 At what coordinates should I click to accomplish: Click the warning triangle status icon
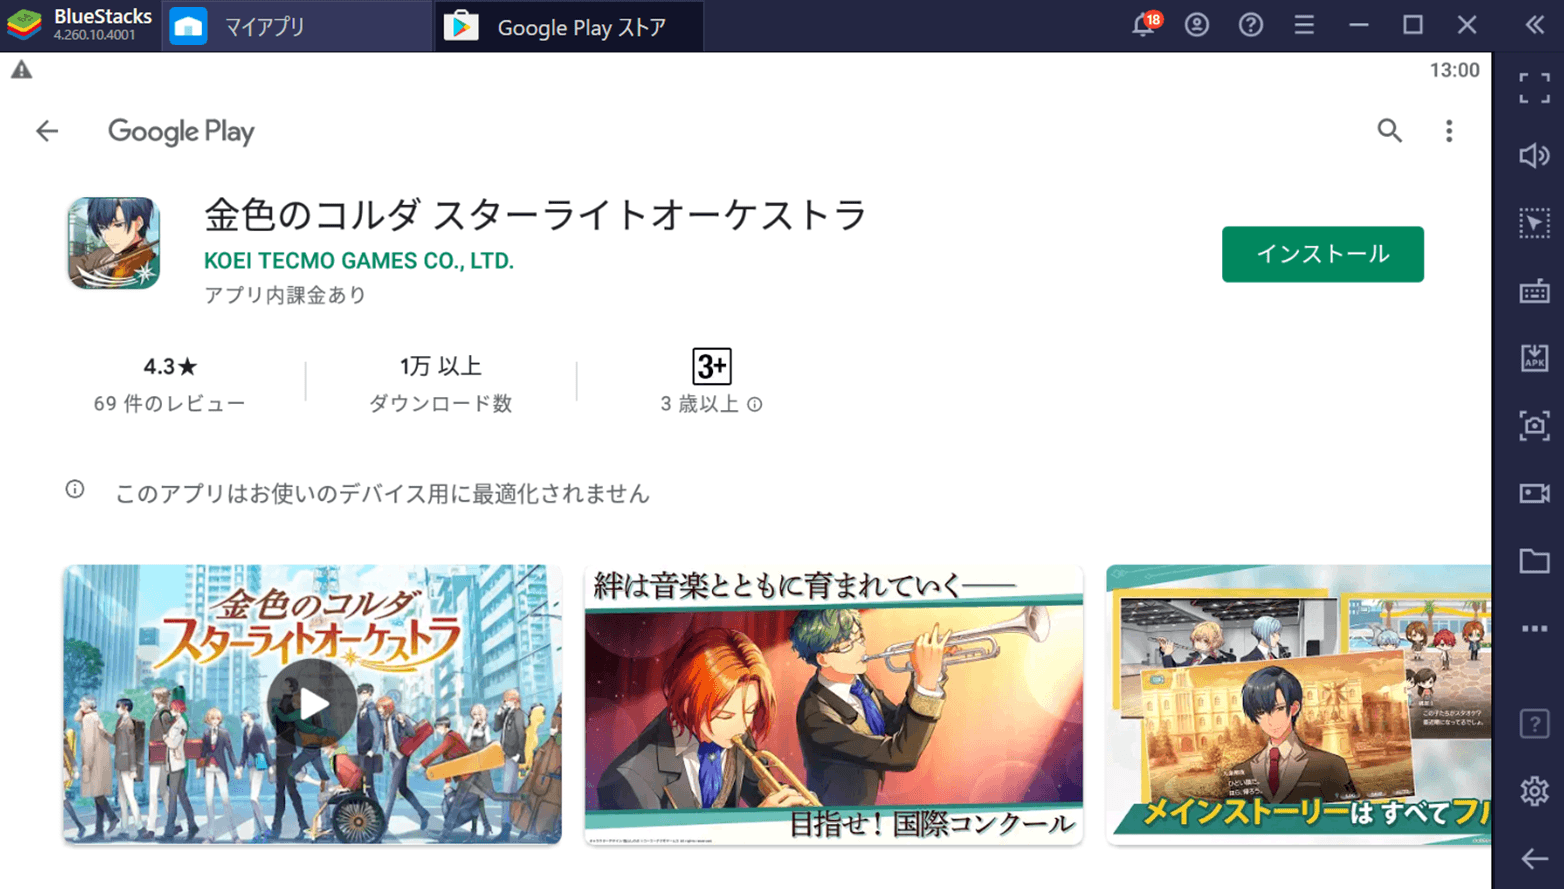[21, 70]
